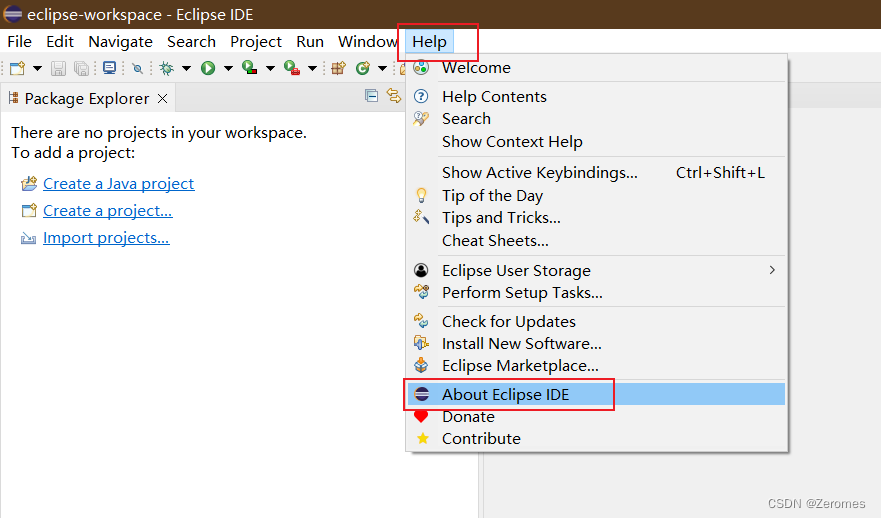This screenshot has width=881, height=518.
Task: Click the Install New Software icon
Action: pyautogui.click(x=421, y=343)
